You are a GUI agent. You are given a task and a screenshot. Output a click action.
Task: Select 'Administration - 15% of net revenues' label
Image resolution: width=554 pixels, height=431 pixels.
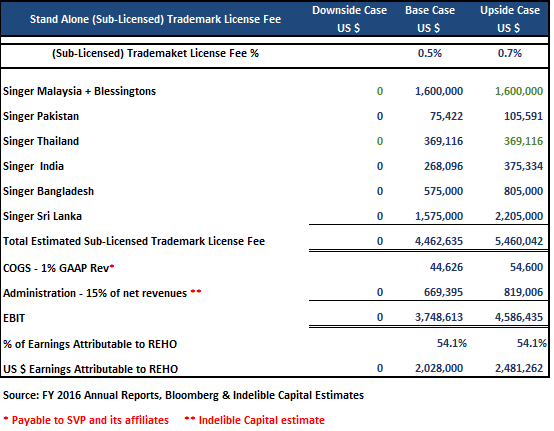(x=102, y=293)
